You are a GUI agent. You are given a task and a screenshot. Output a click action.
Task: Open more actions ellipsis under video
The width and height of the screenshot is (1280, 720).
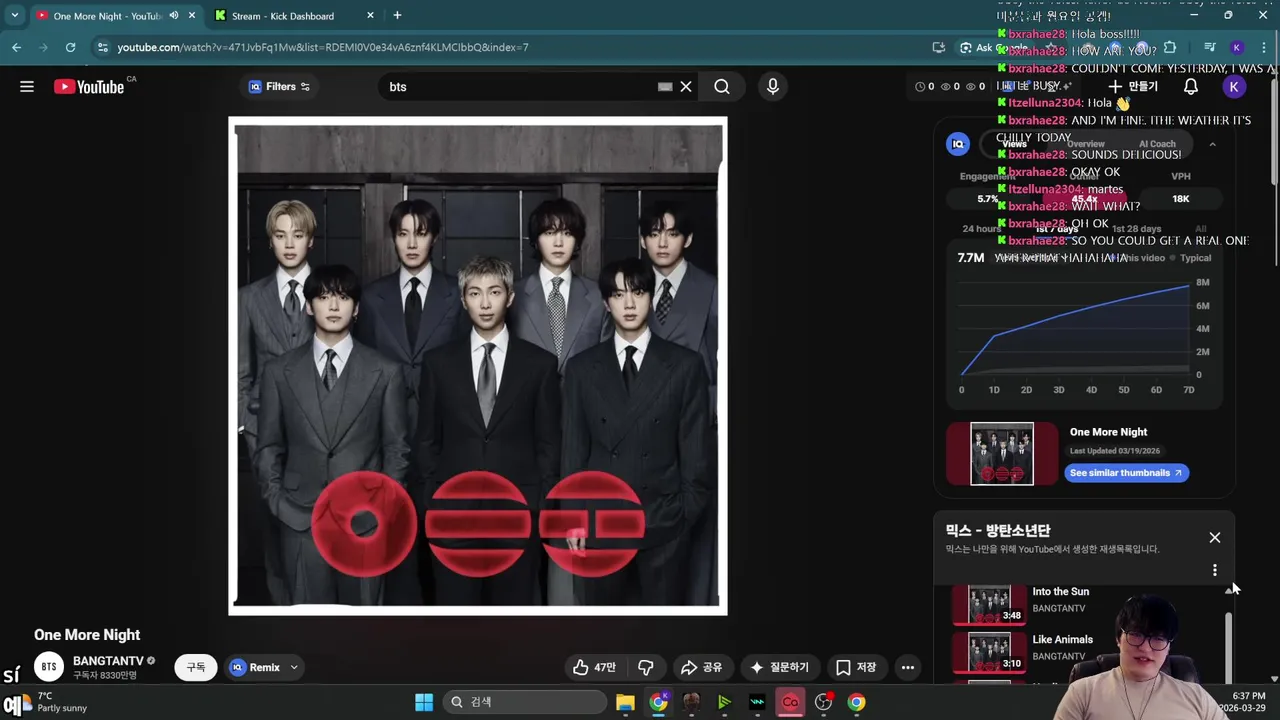(x=907, y=667)
